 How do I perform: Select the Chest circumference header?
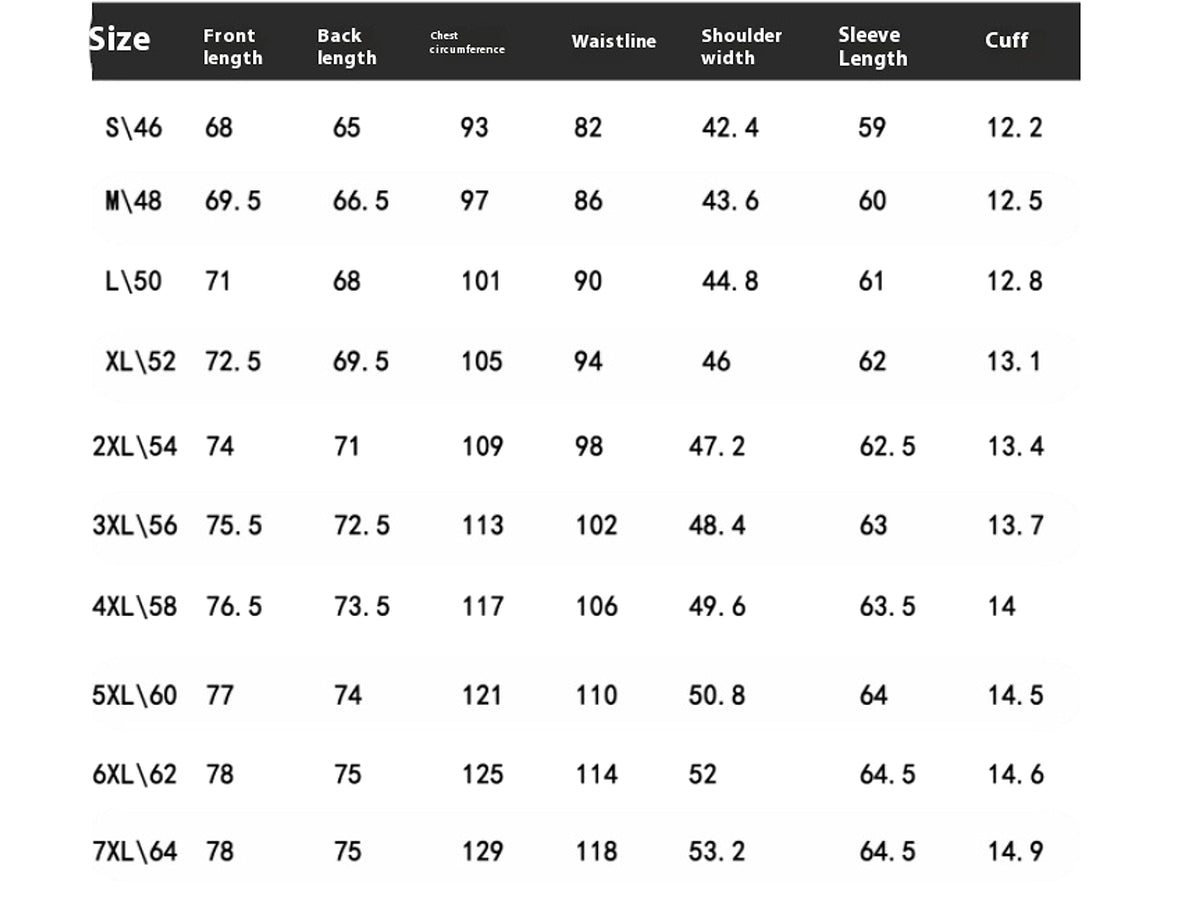click(467, 42)
